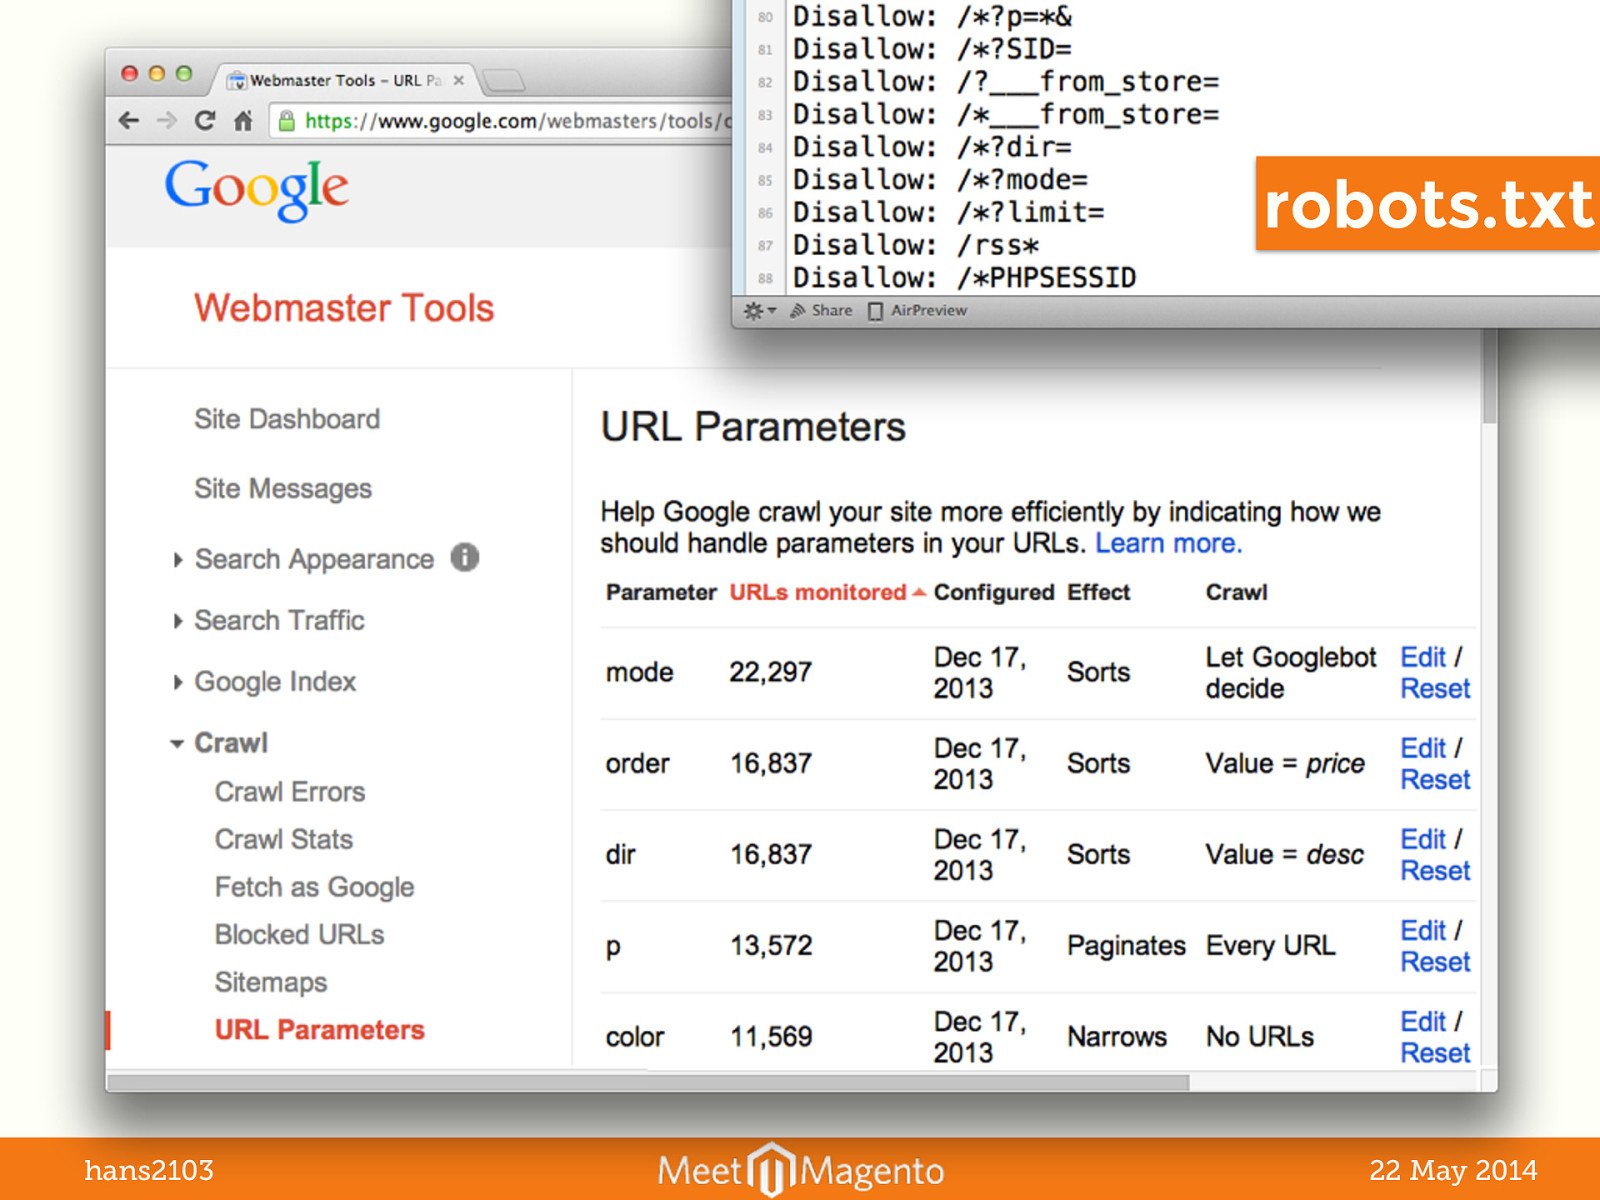This screenshot has height=1200, width=1600.
Task: Edit the p parameter
Action: click(x=1423, y=931)
